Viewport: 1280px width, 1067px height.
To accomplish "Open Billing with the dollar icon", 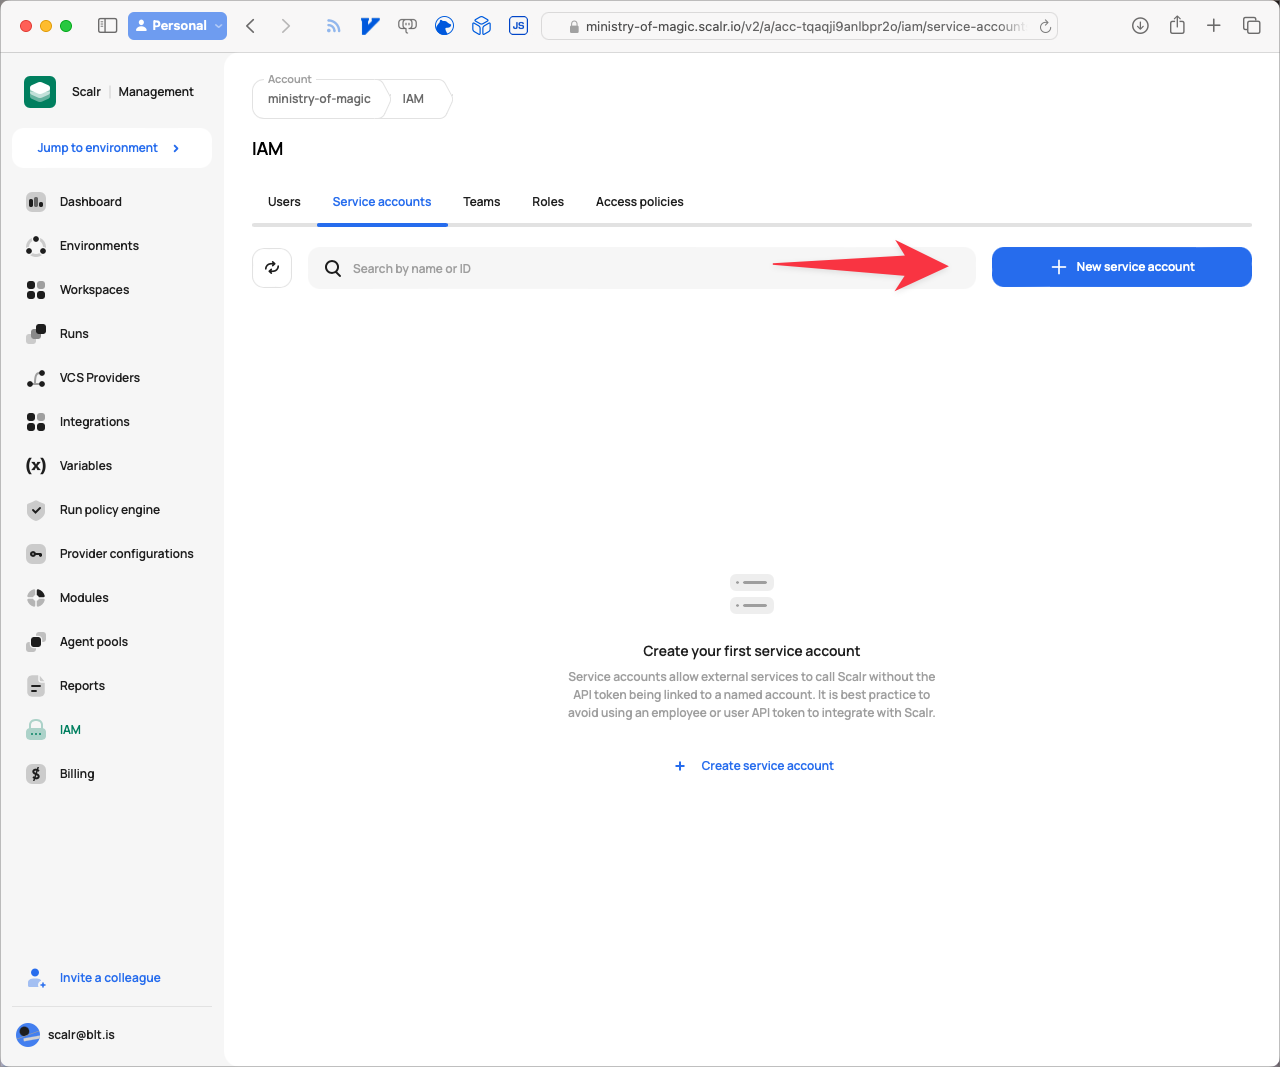I will pyautogui.click(x=36, y=774).
